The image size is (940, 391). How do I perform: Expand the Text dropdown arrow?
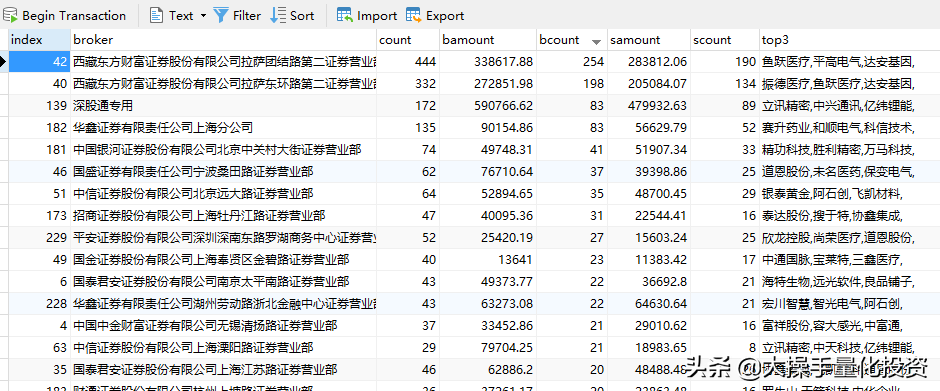pyautogui.click(x=203, y=16)
